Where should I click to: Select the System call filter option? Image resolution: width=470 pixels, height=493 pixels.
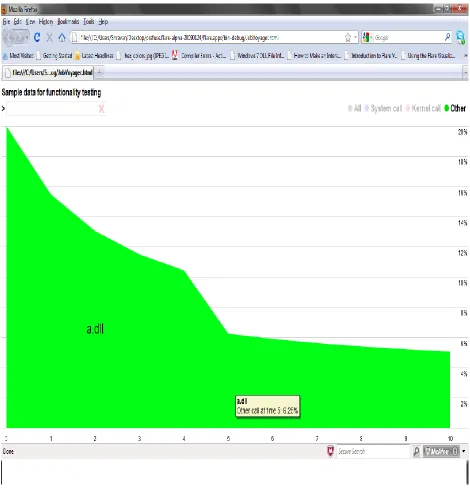383,108
